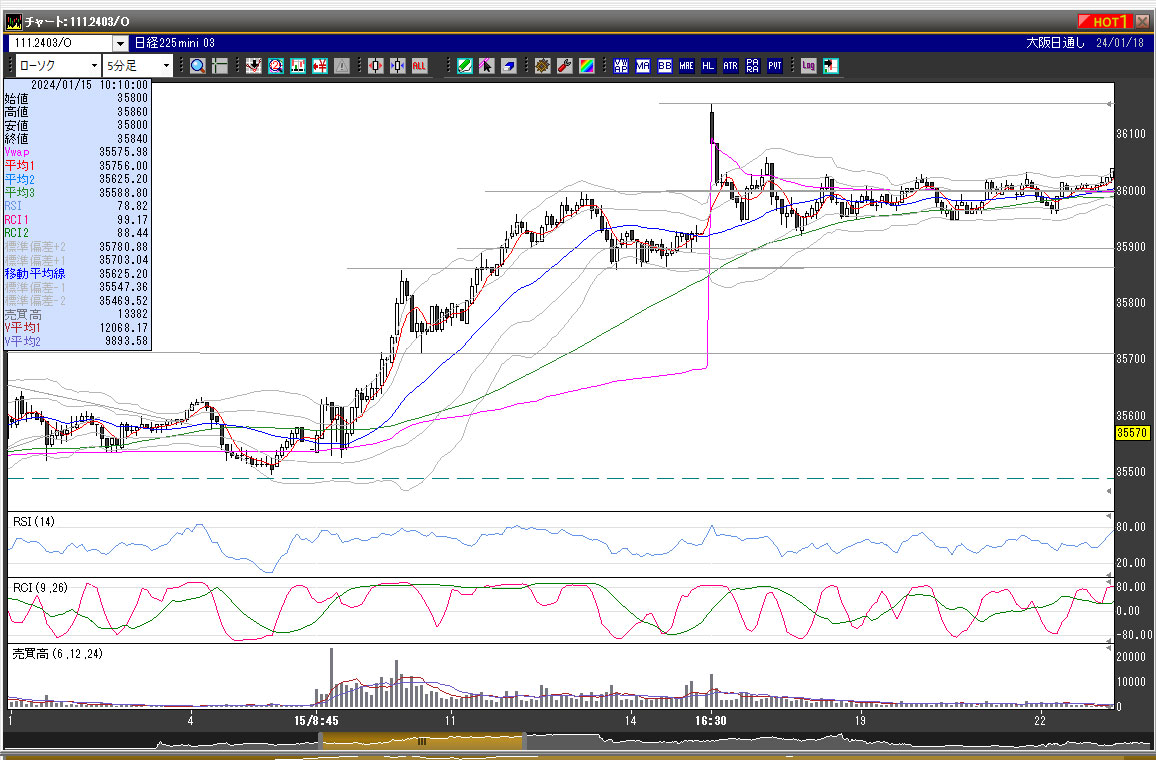Screen dimensions: 1156x760
Task: Toggle the VWAP indicator button
Action: coord(621,66)
